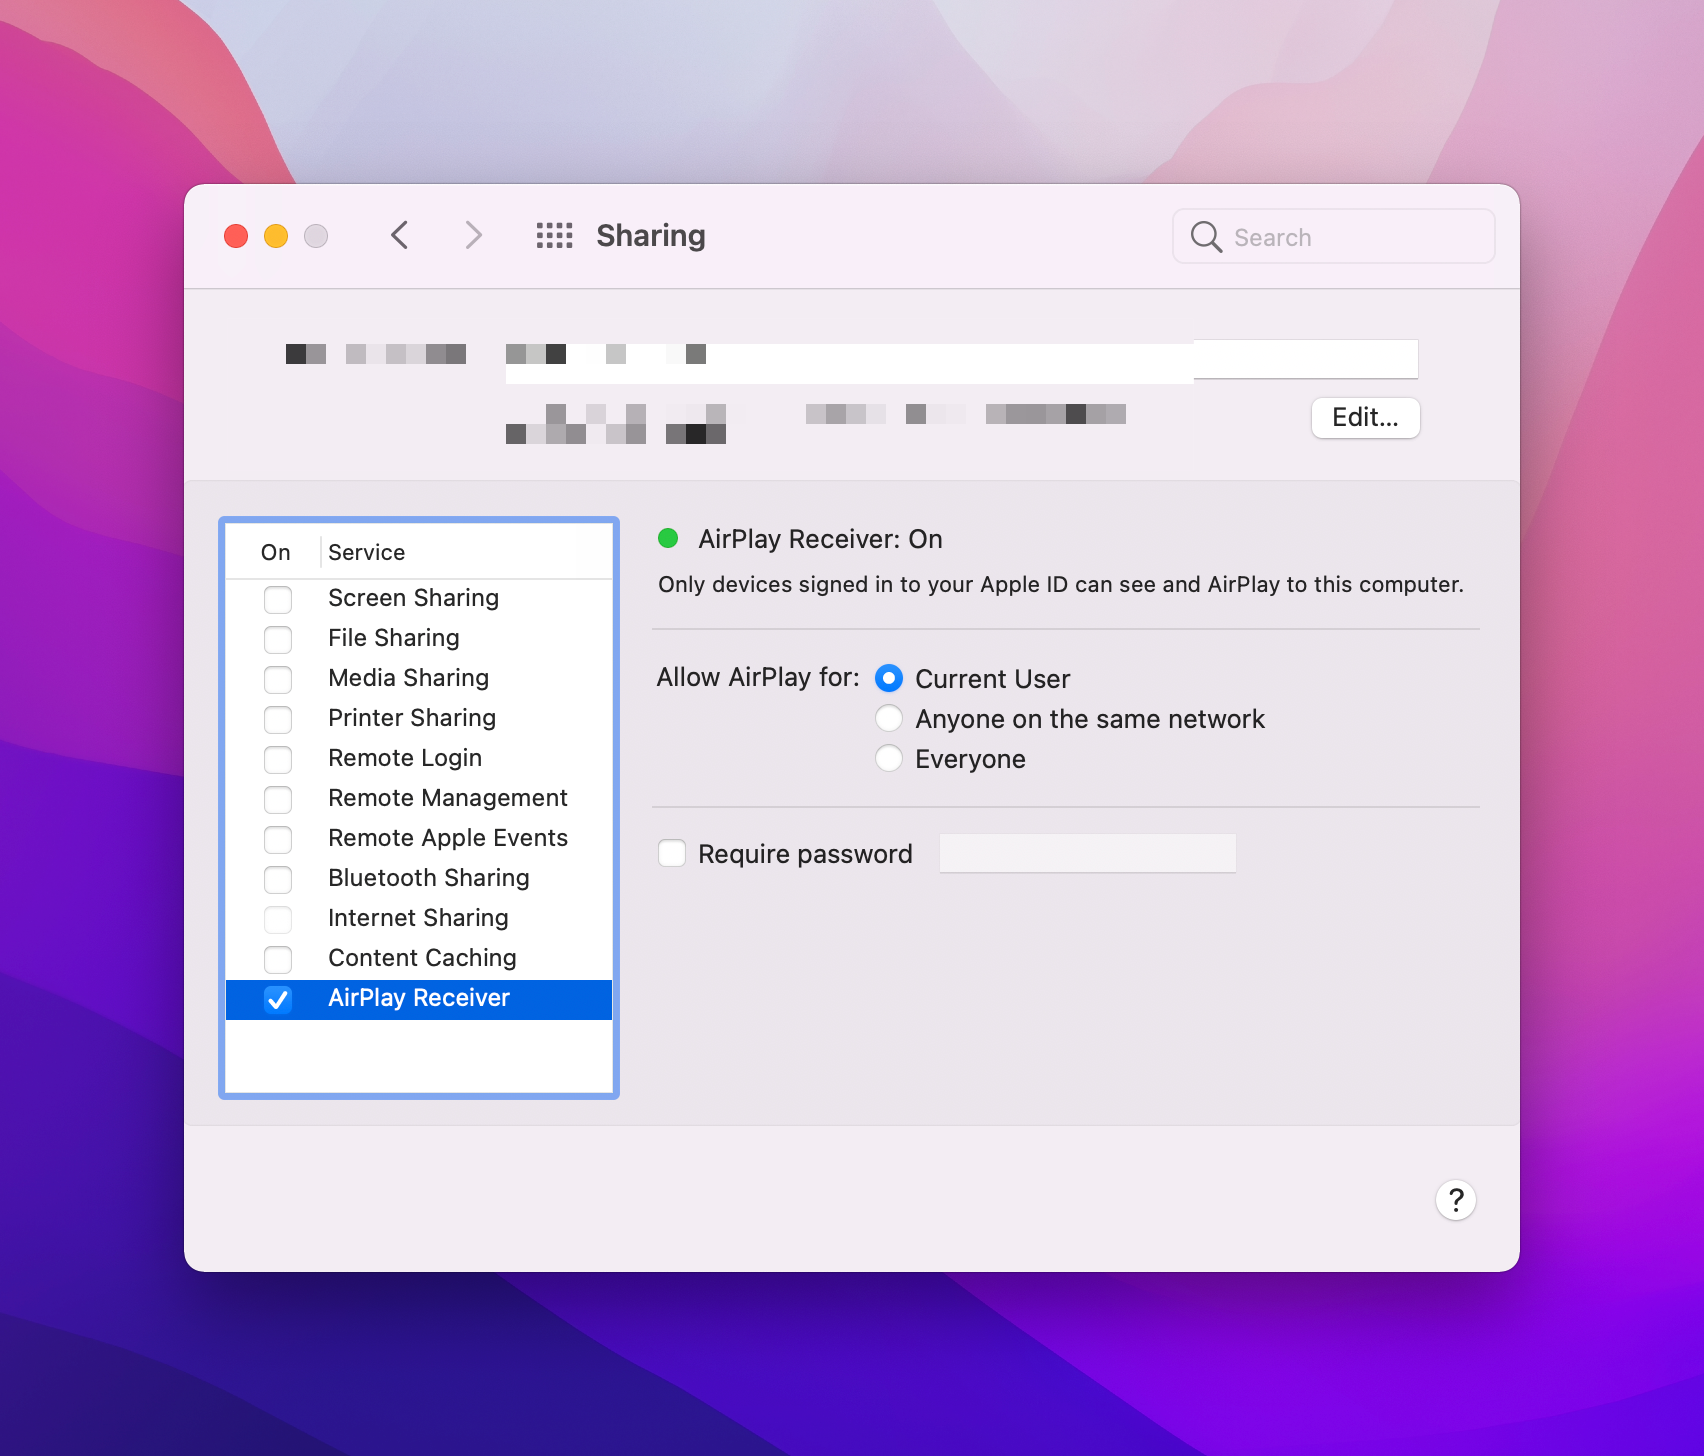Viewport: 1704px width, 1456px height.
Task: Choose Everyone for AirPlay access
Action: point(889,758)
